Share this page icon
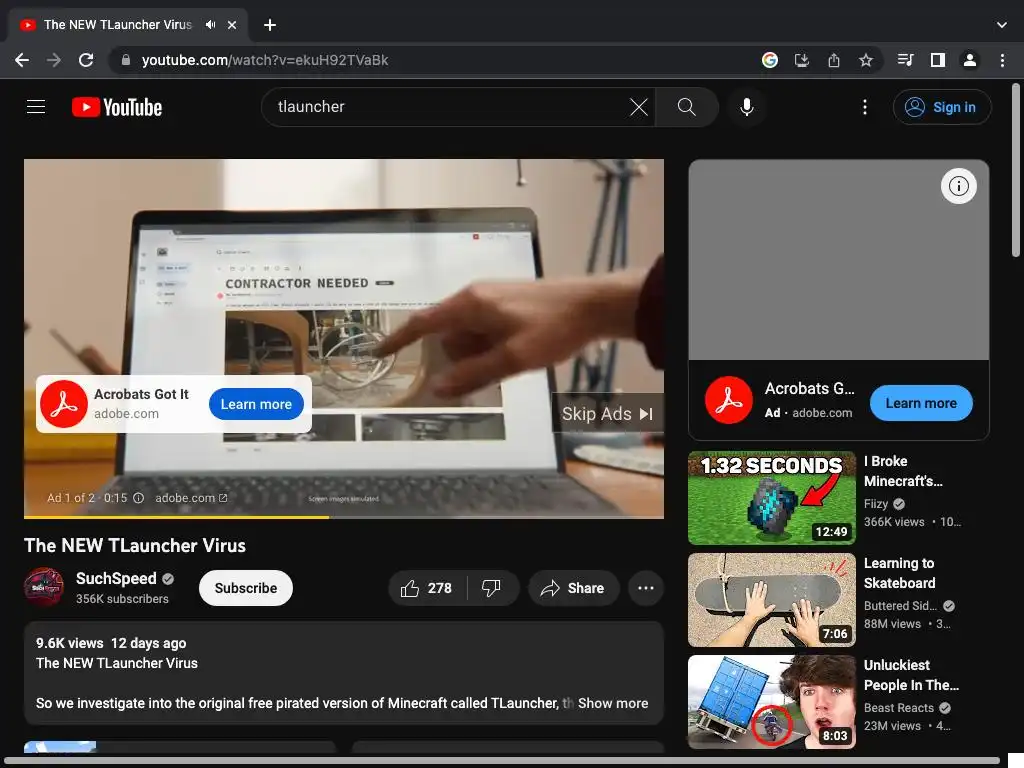Viewport: 1024px width, 768px height. [833, 60]
